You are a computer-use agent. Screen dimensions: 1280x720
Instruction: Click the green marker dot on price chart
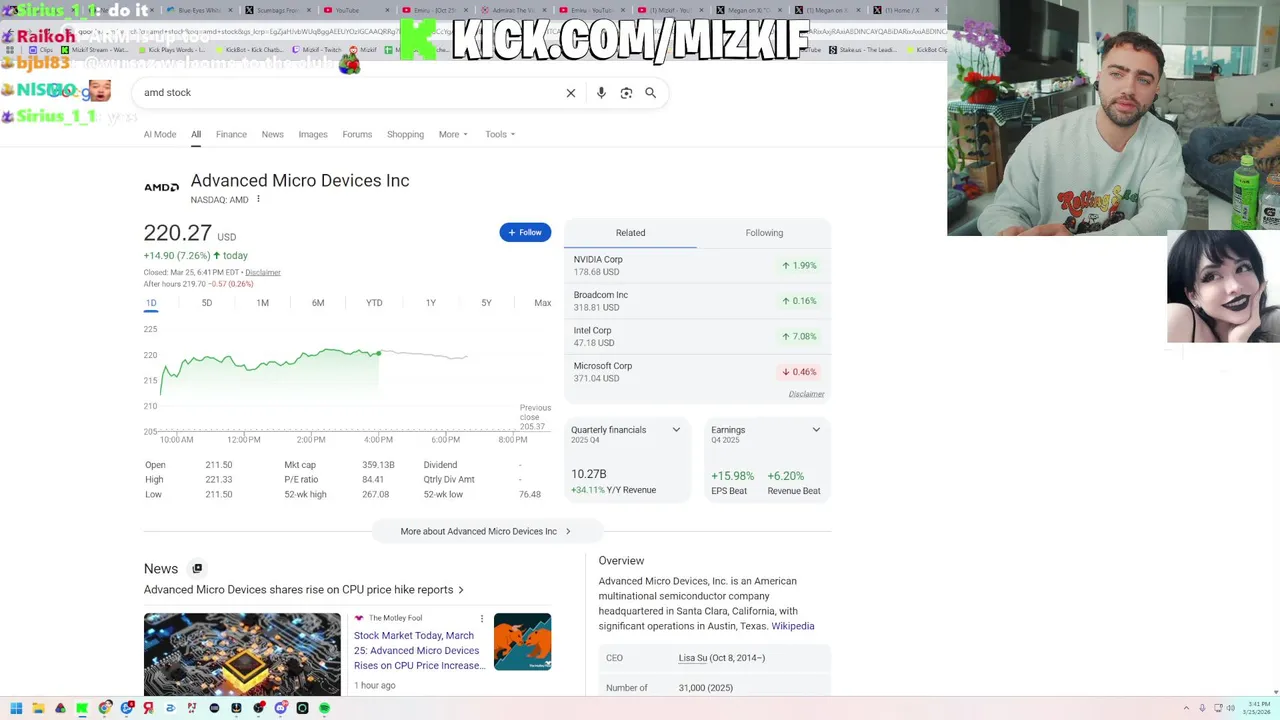pos(379,353)
